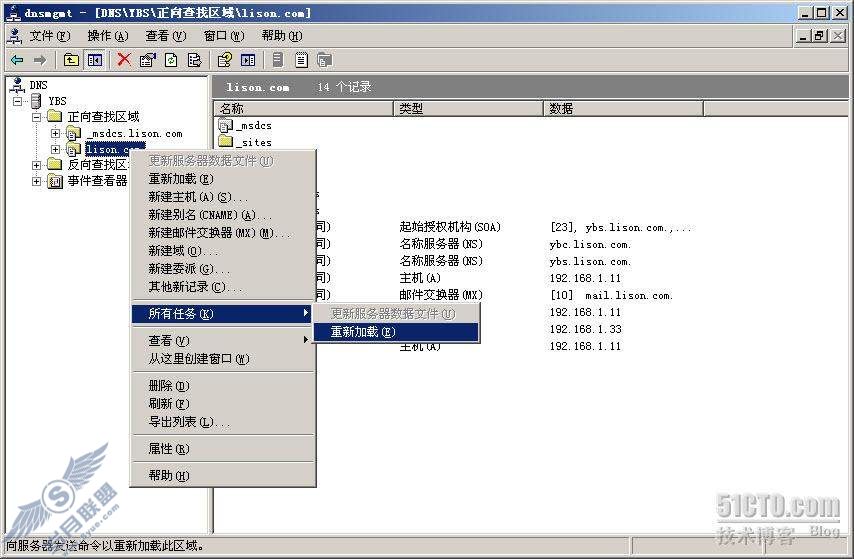Image resolution: width=854 pixels, height=559 pixels.
Task: Select 正向查找区域 folder in the tree
Action: [103, 117]
